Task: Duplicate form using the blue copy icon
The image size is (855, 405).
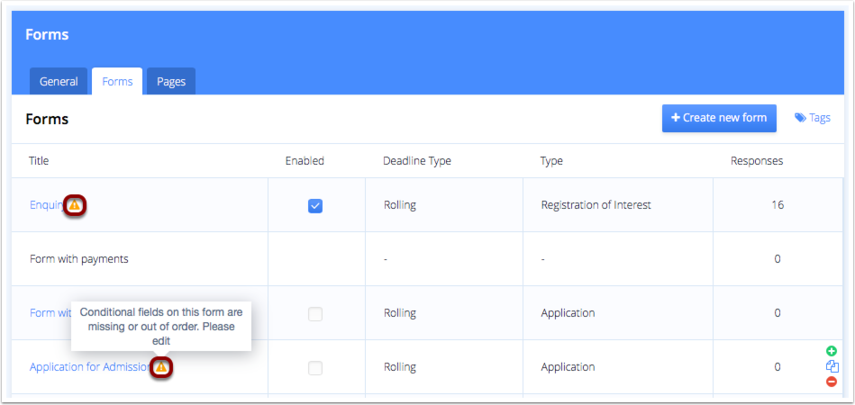Action: pyautogui.click(x=832, y=367)
